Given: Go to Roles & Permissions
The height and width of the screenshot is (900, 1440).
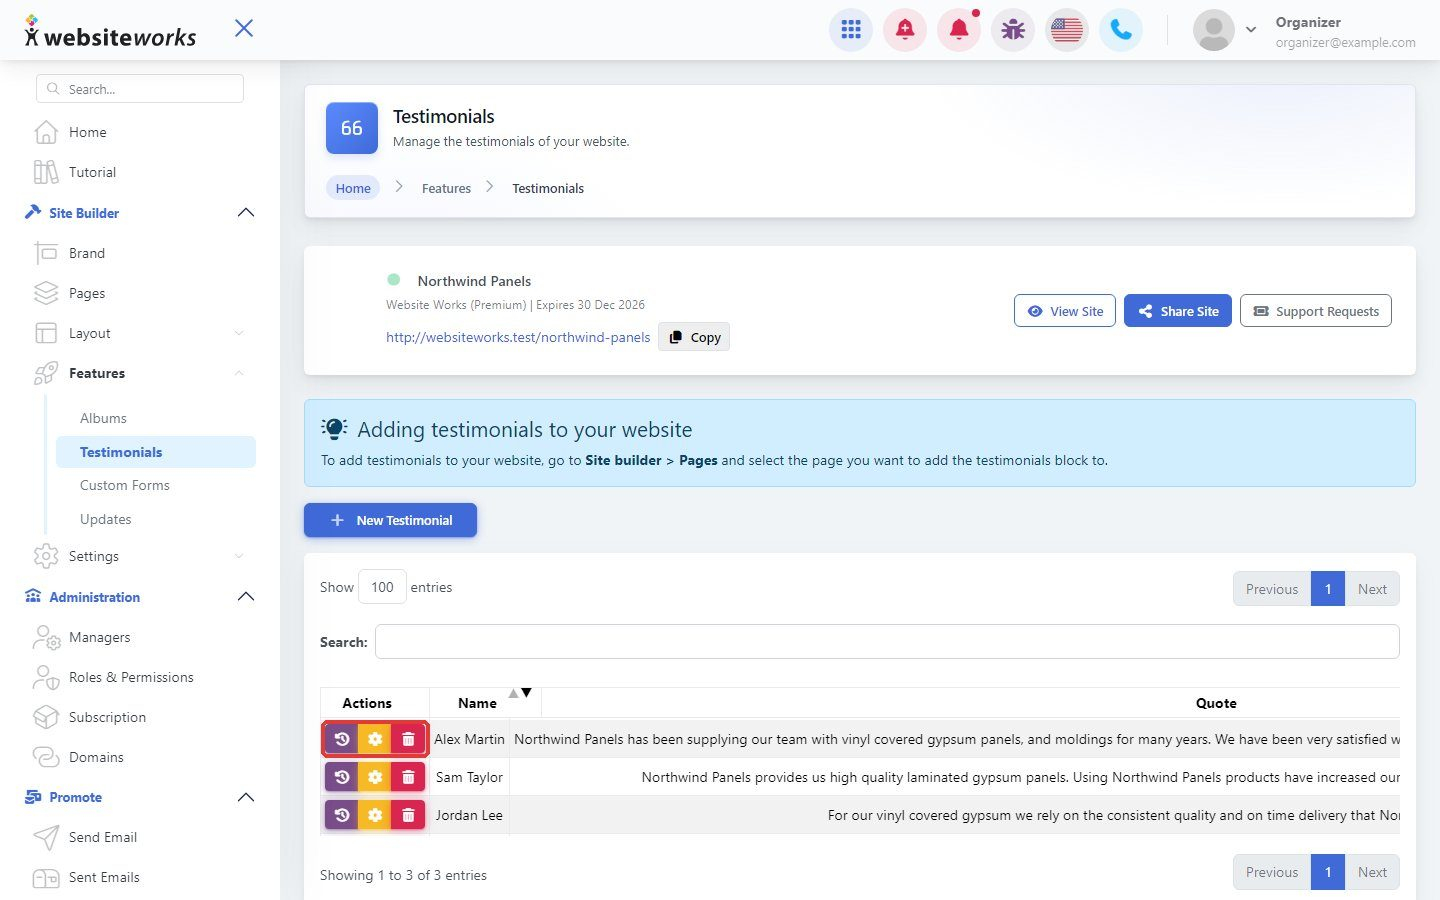Looking at the screenshot, I should 131,677.
